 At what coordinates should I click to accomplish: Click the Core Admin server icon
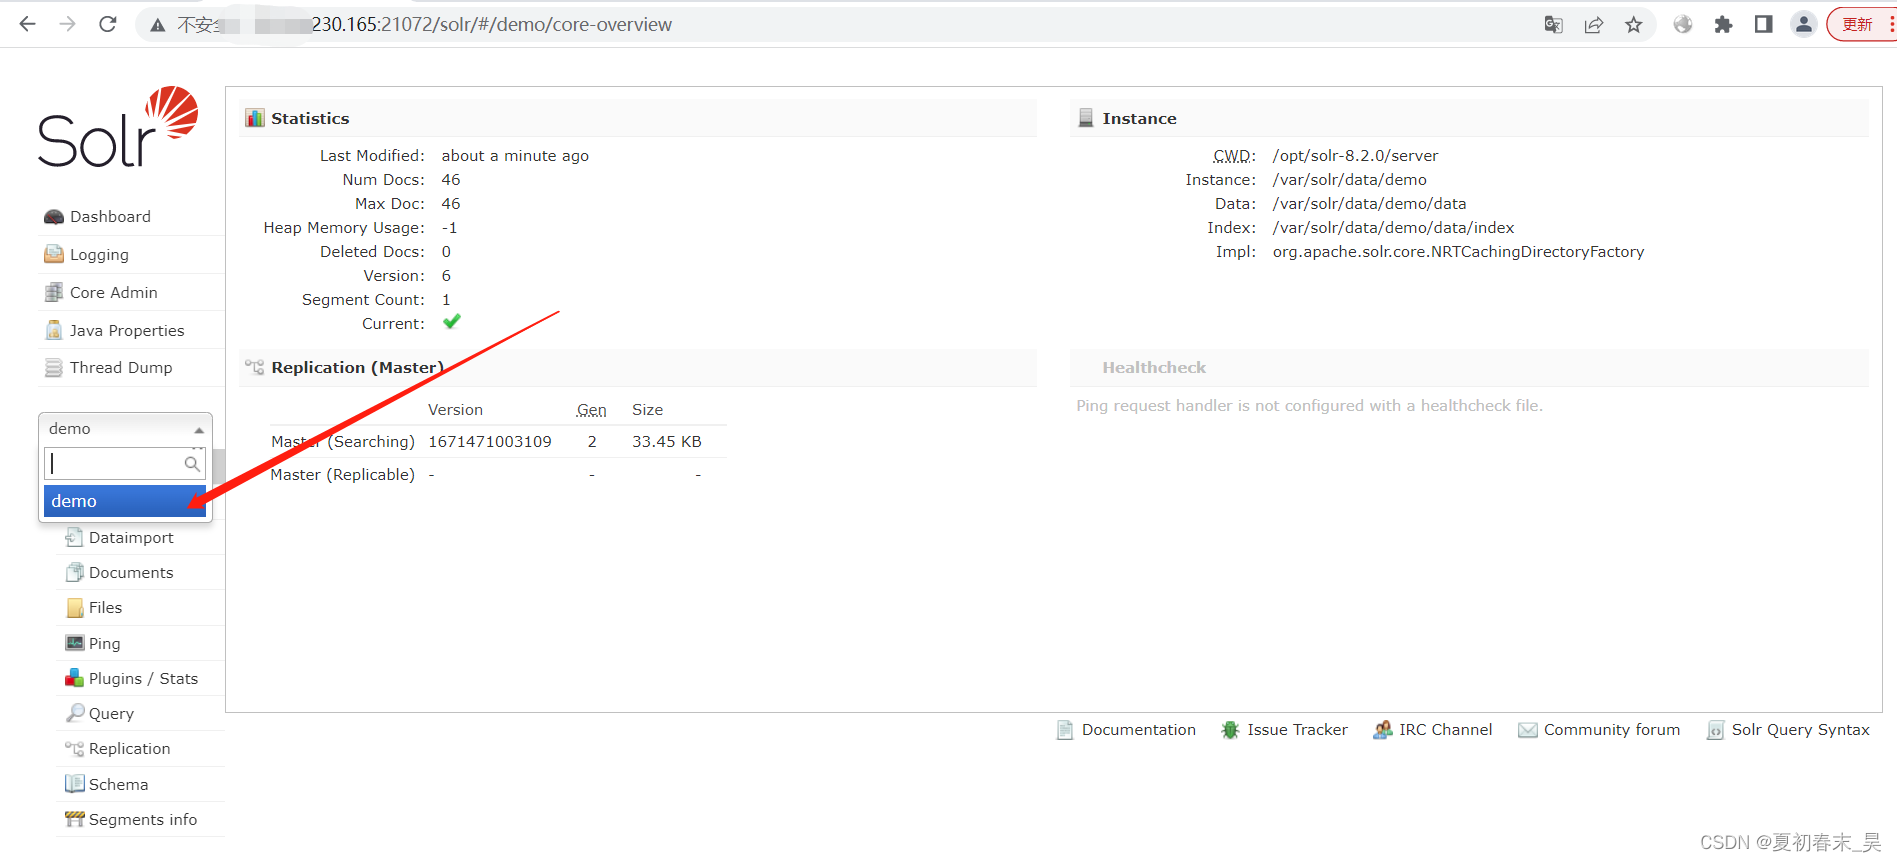(x=54, y=292)
